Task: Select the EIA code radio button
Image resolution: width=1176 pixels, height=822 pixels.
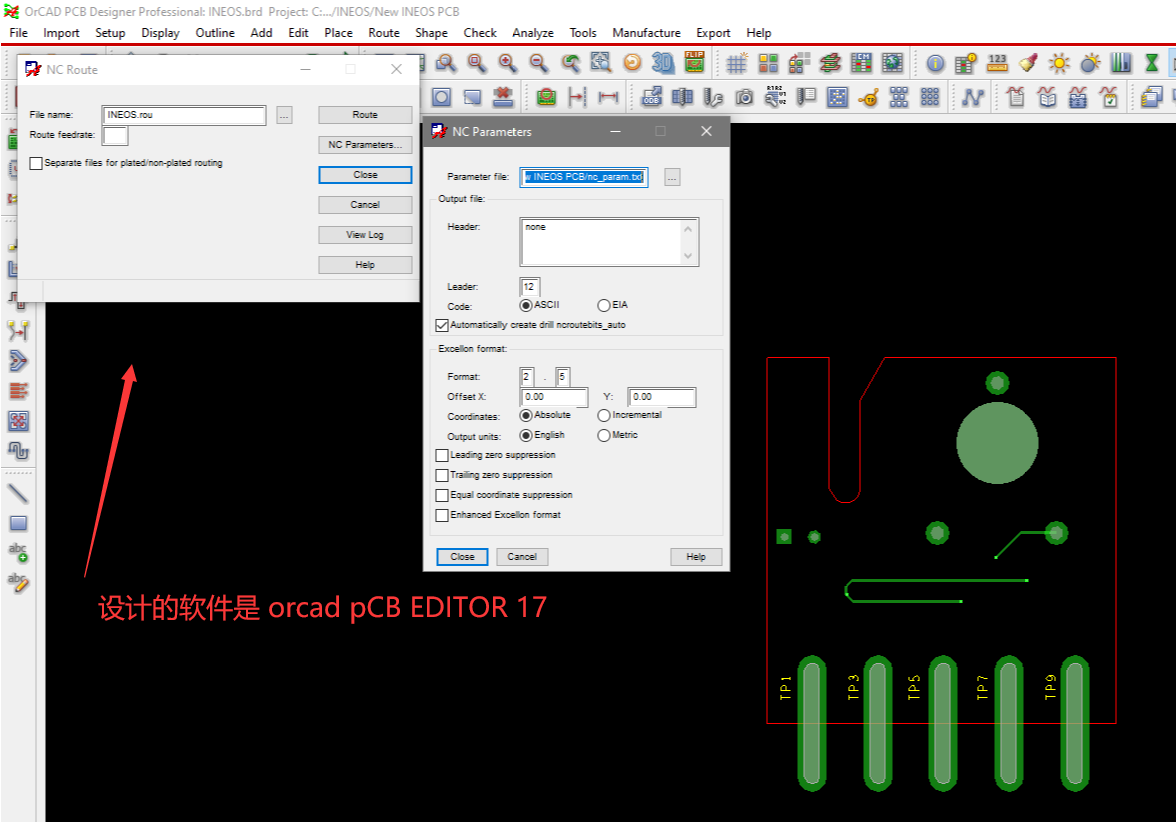Action: click(x=604, y=305)
